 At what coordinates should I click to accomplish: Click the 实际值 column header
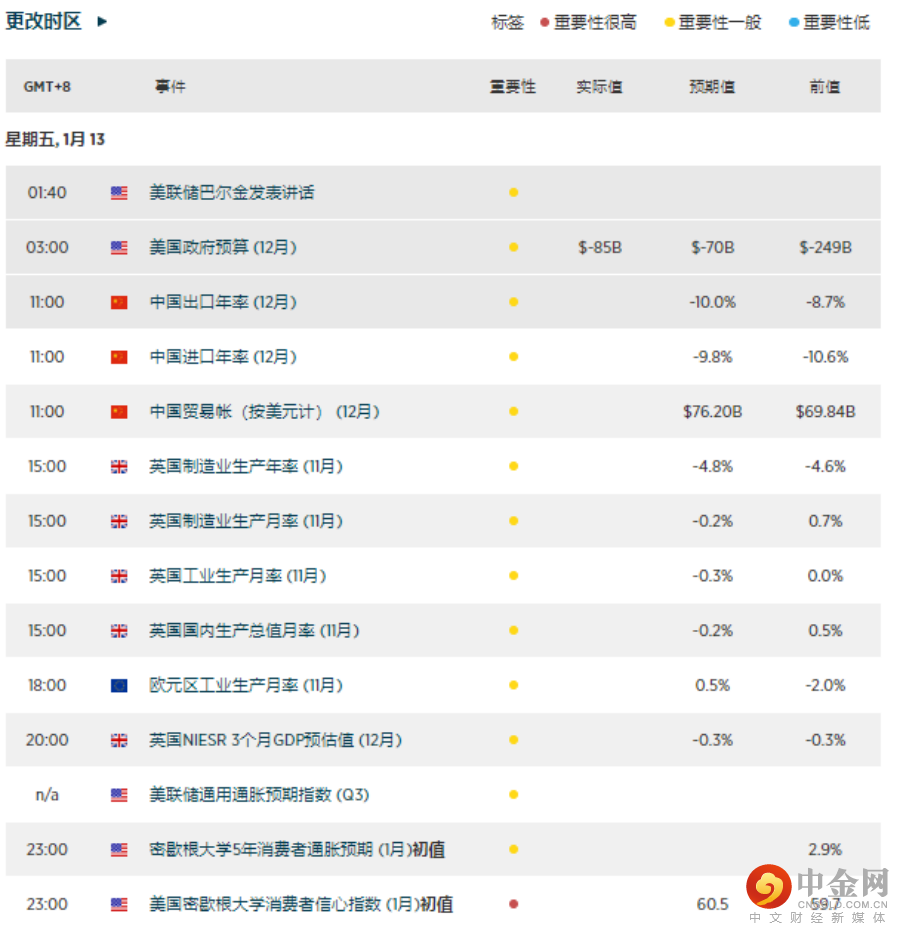pos(599,87)
